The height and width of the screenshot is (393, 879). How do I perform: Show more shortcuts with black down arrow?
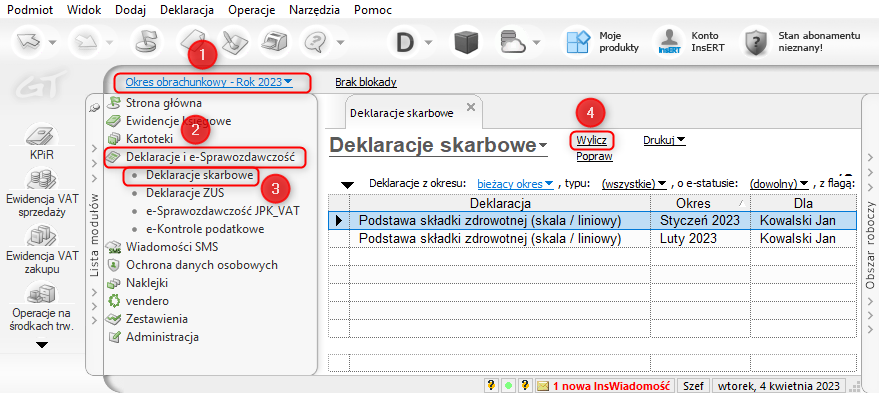[41, 345]
